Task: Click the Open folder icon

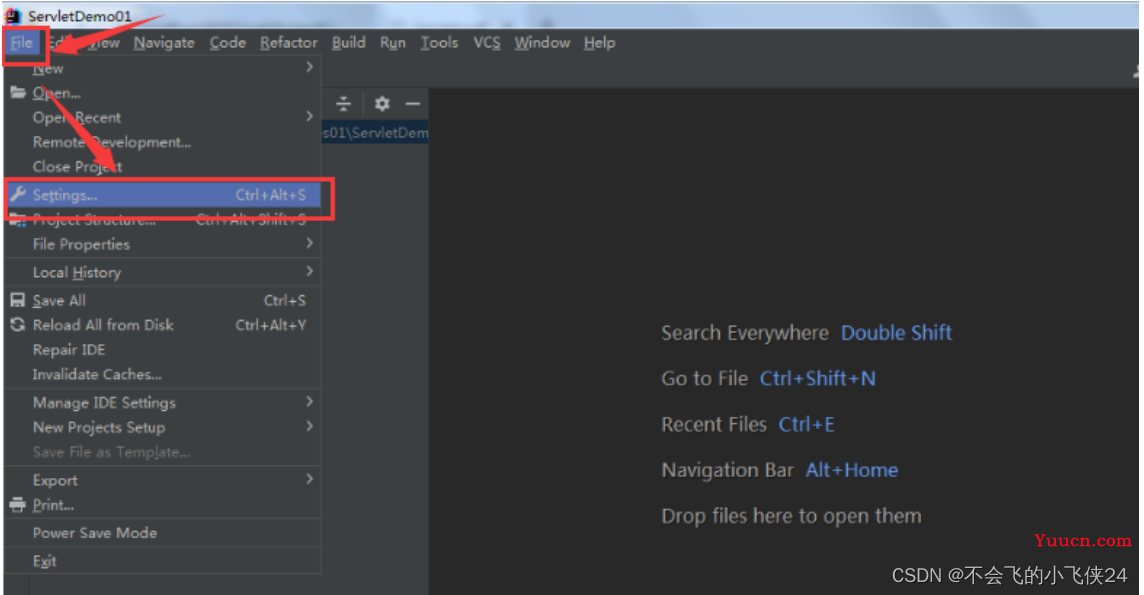Action: click(17, 93)
